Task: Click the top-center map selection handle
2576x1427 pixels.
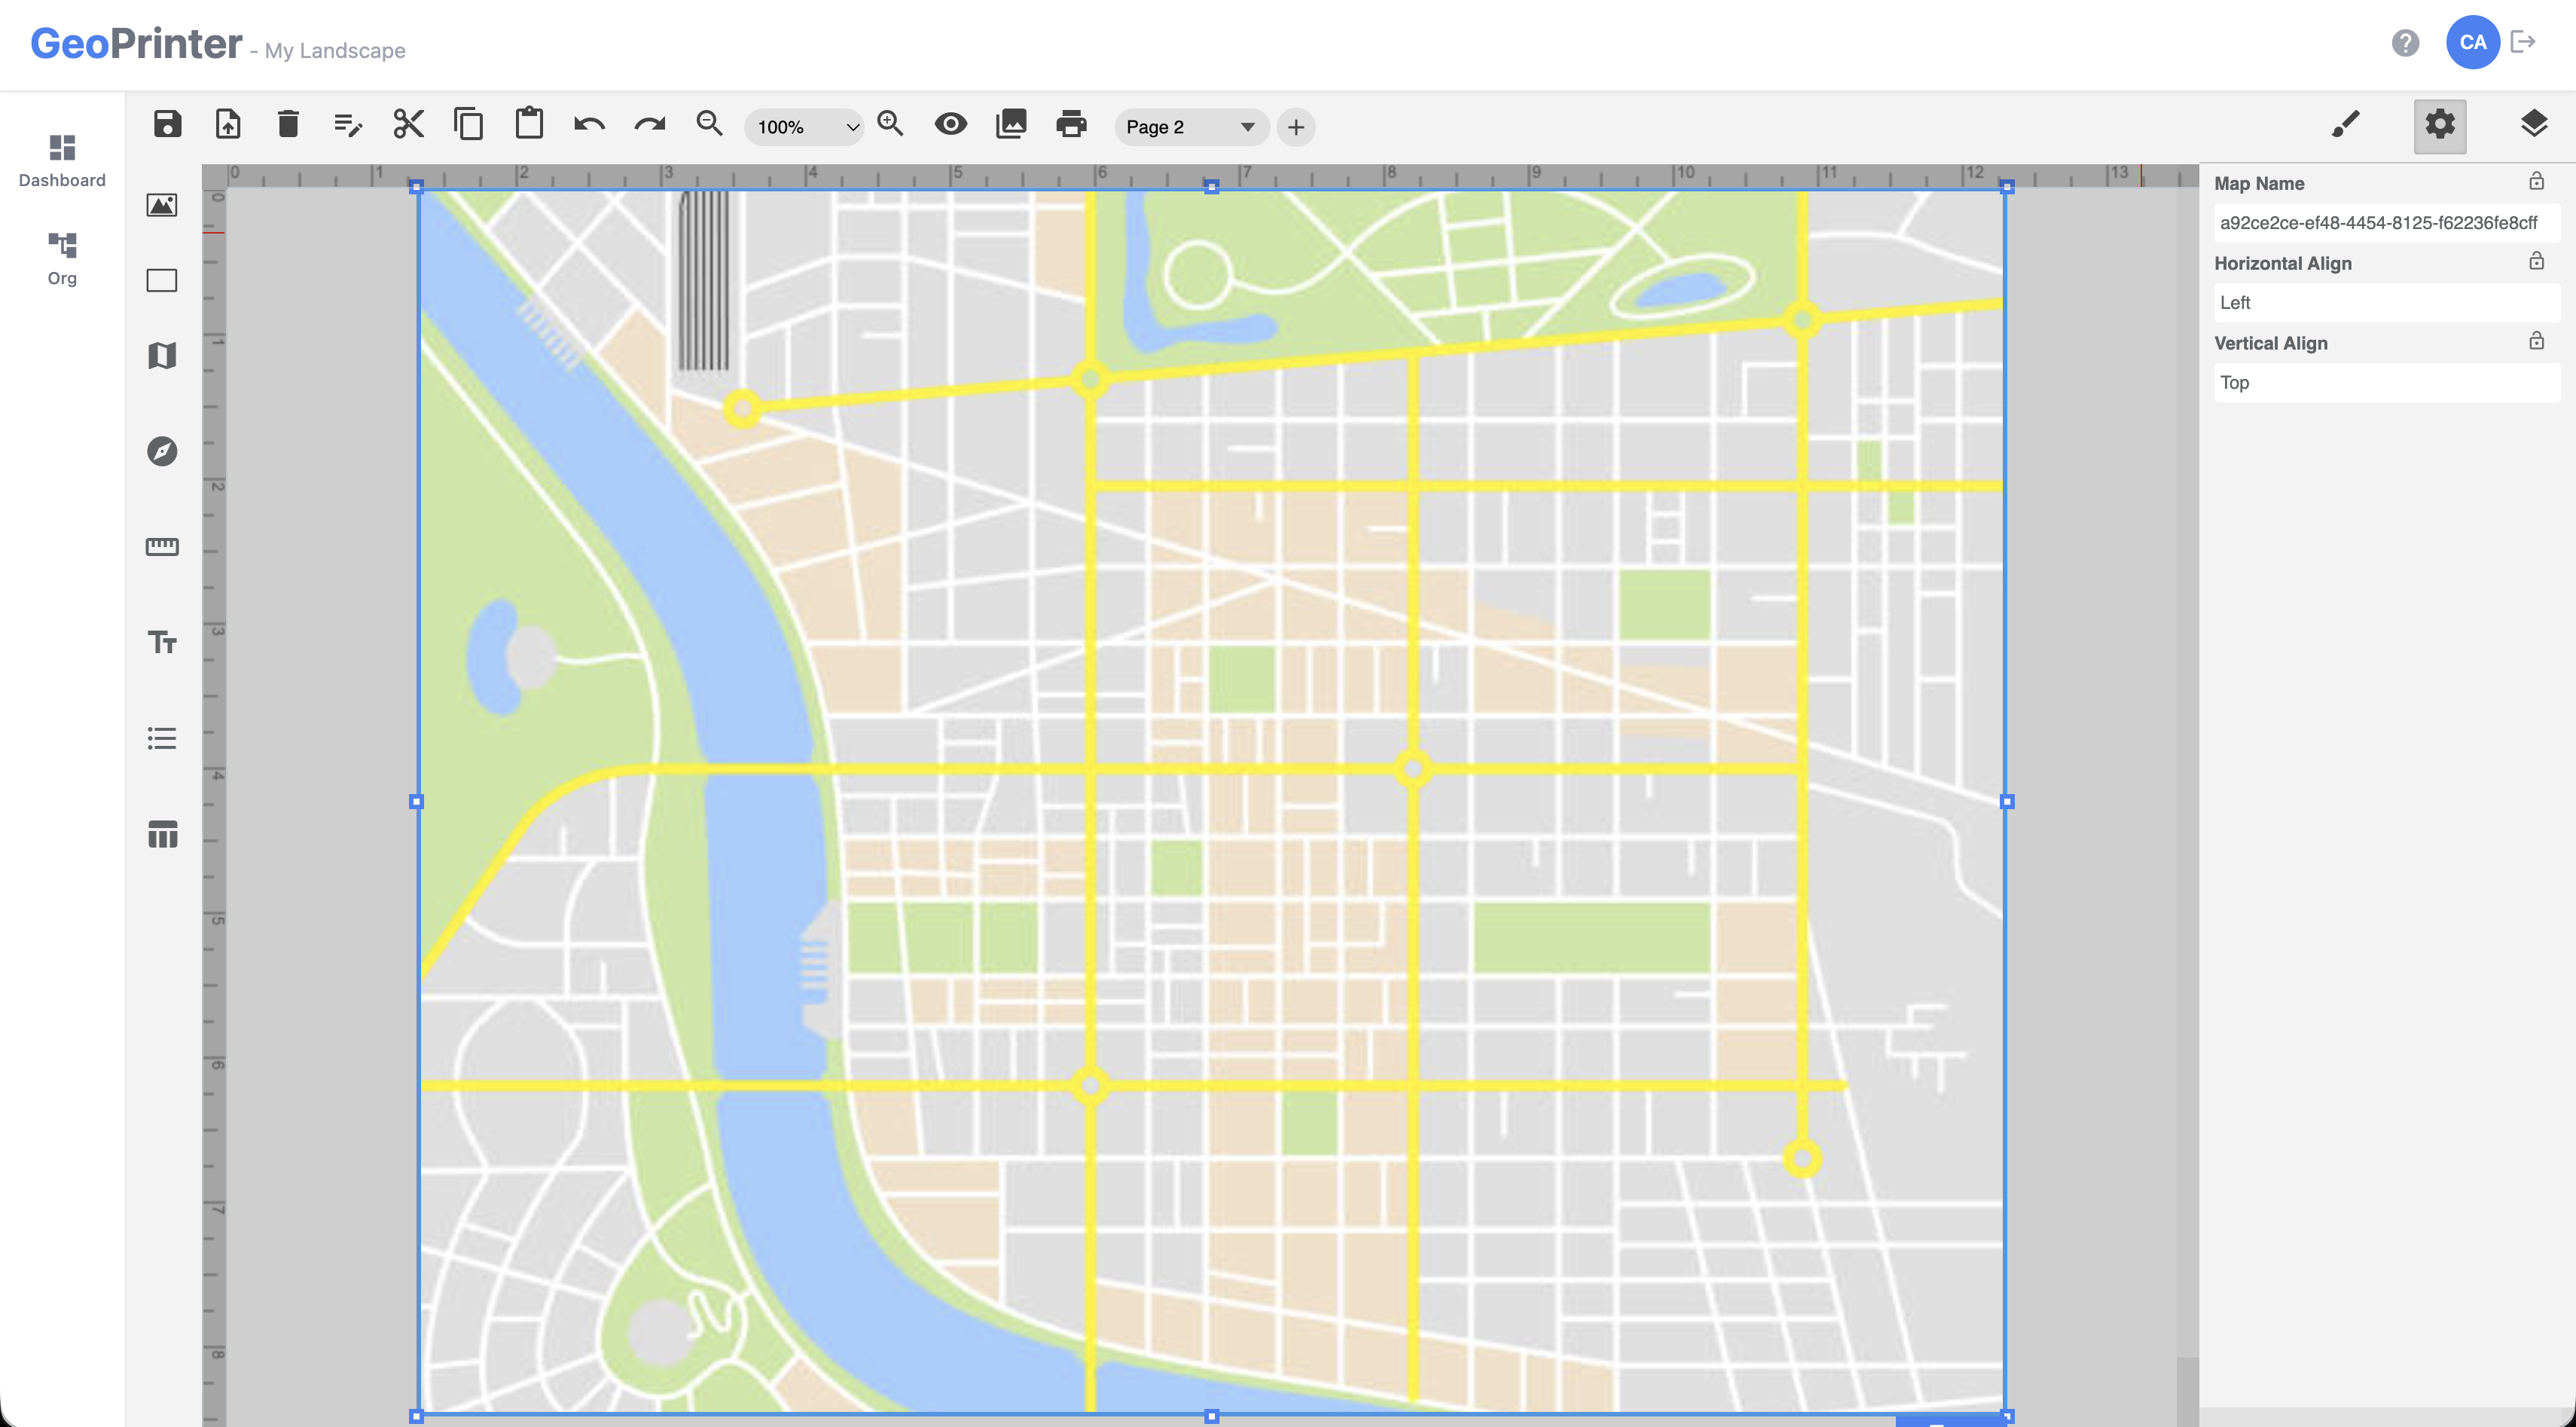Action: 1212,187
